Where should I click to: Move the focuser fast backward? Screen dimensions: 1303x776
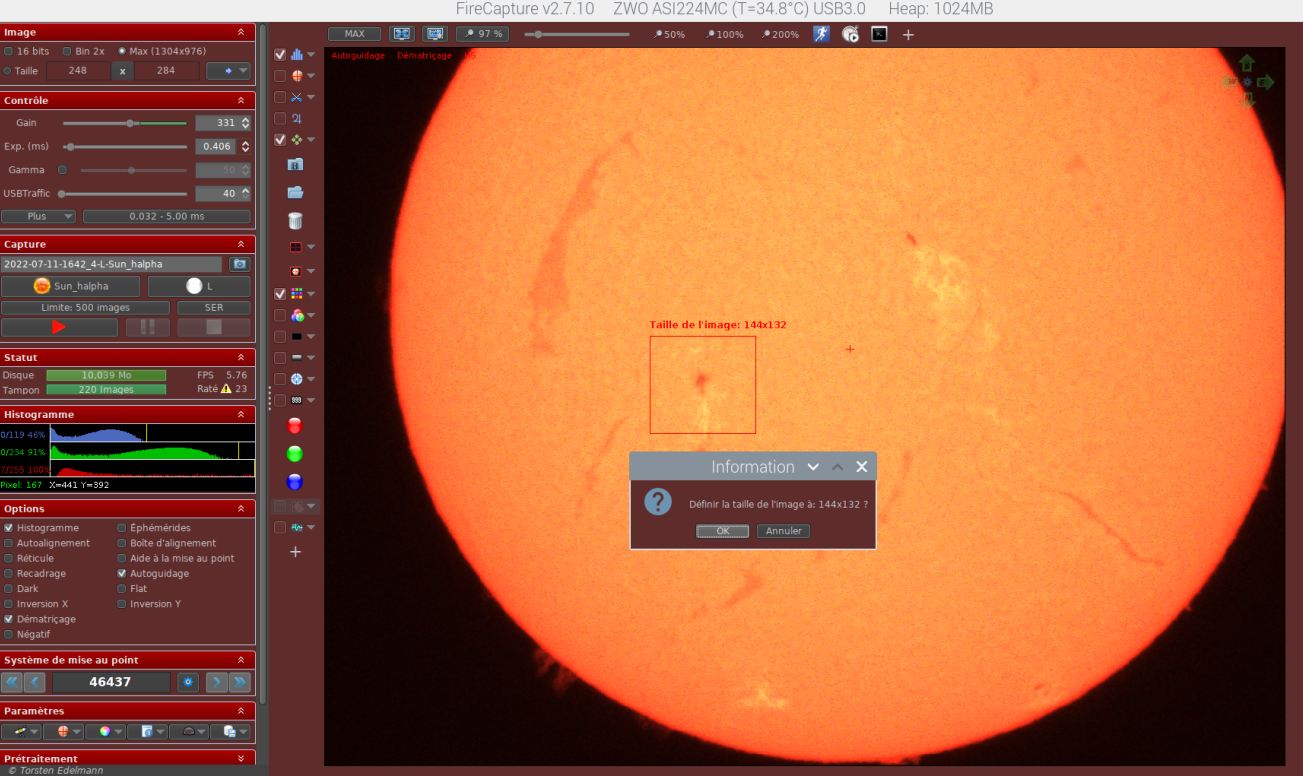pos(12,682)
